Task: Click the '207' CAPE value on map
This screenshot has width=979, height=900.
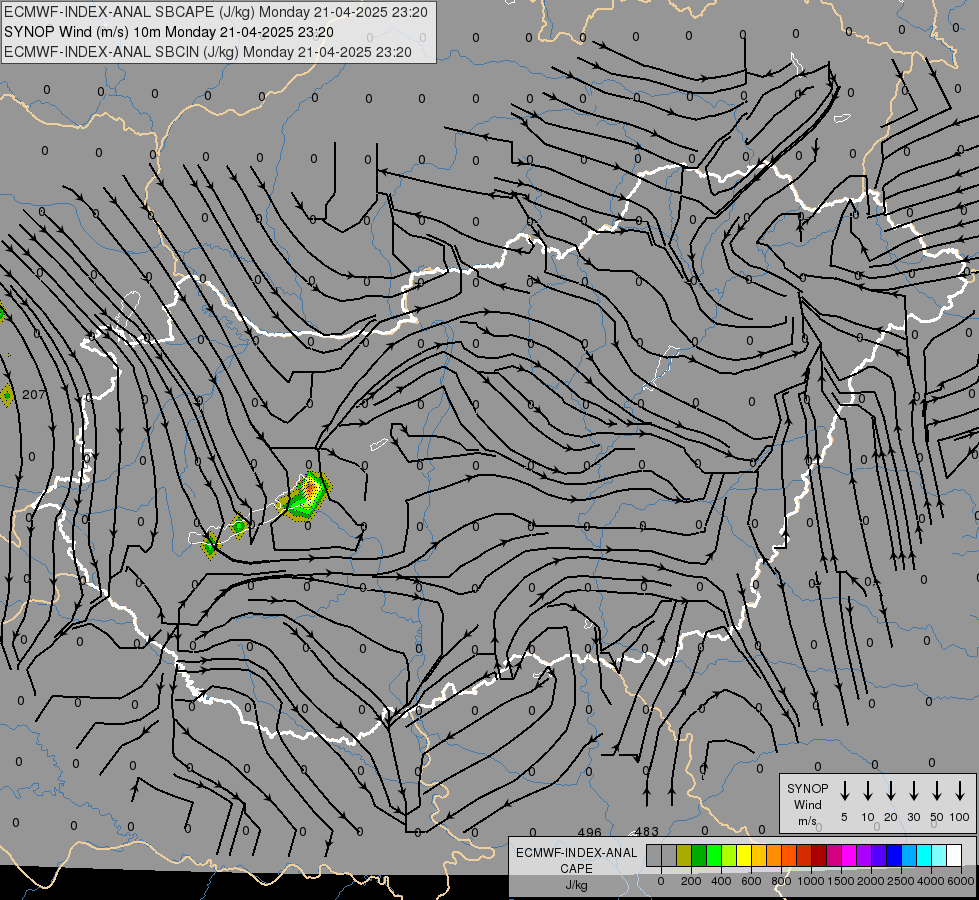Action: click(34, 395)
